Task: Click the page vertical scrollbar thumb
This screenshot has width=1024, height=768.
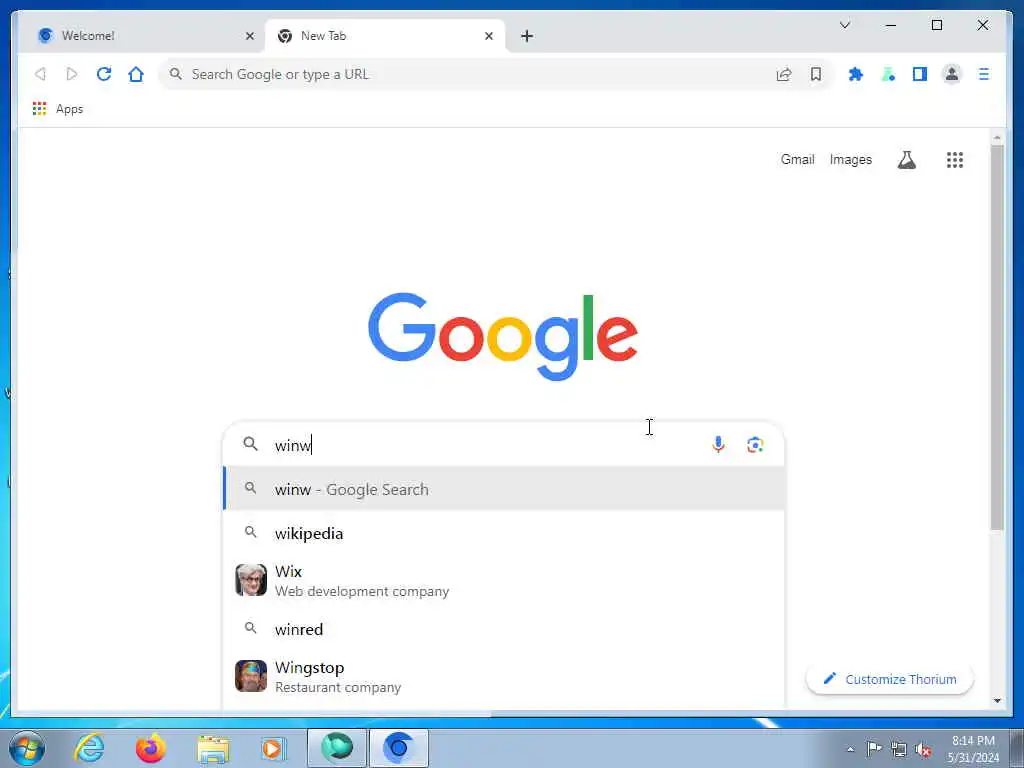Action: 997,337
